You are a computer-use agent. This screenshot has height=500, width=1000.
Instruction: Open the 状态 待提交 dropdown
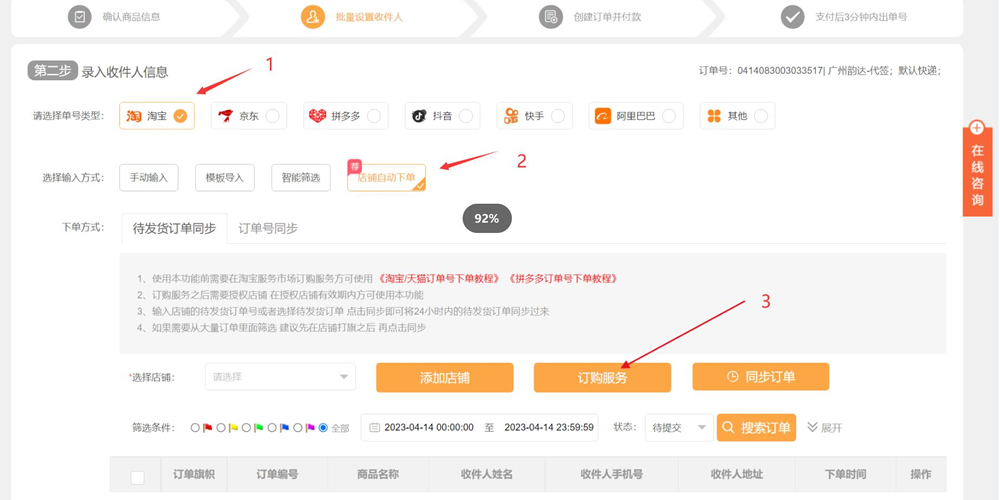678,428
